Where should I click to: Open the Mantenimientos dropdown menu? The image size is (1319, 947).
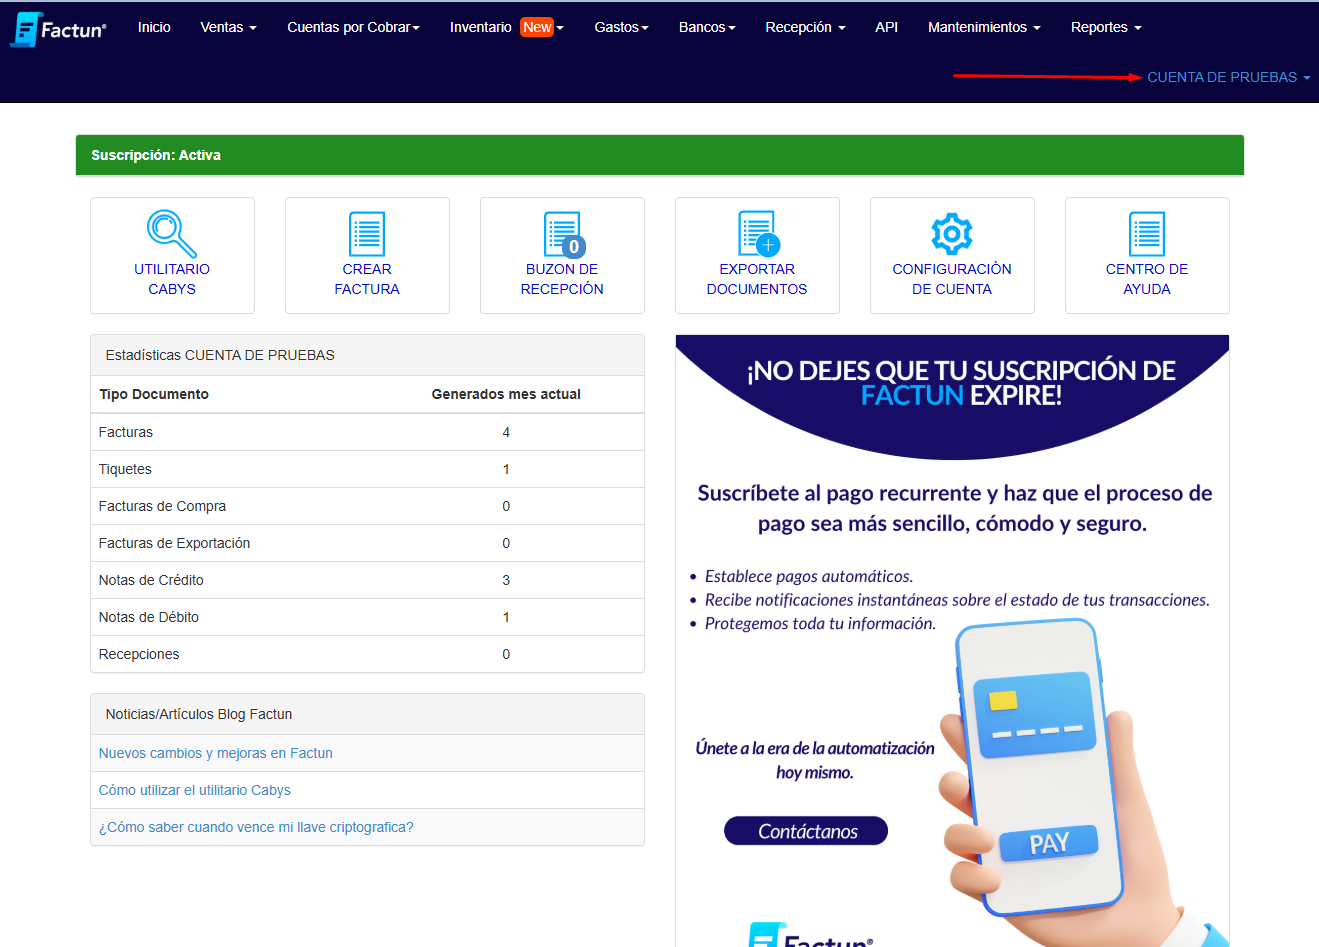tap(984, 27)
